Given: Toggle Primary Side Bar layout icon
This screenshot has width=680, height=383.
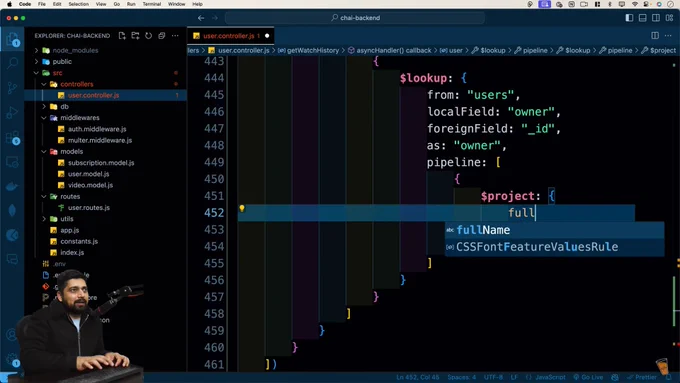Looking at the screenshot, I should click(x=629, y=18).
